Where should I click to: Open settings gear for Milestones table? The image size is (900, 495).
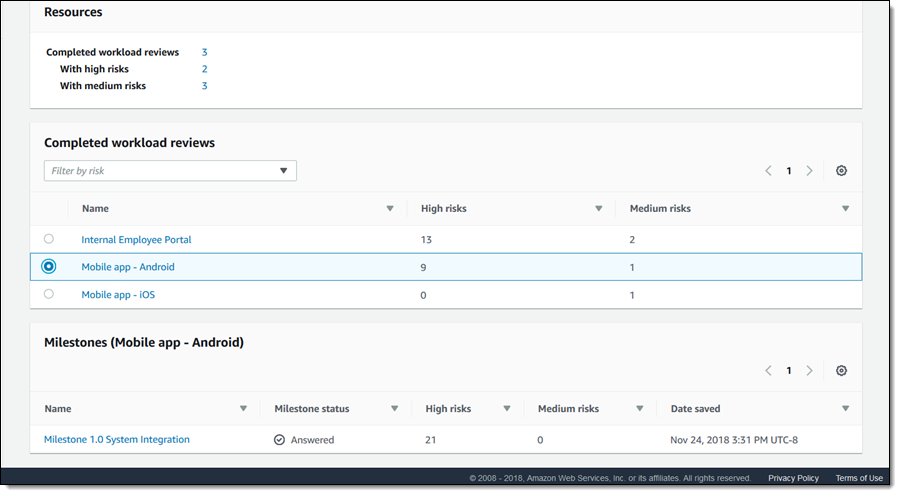tap(841, 371)
